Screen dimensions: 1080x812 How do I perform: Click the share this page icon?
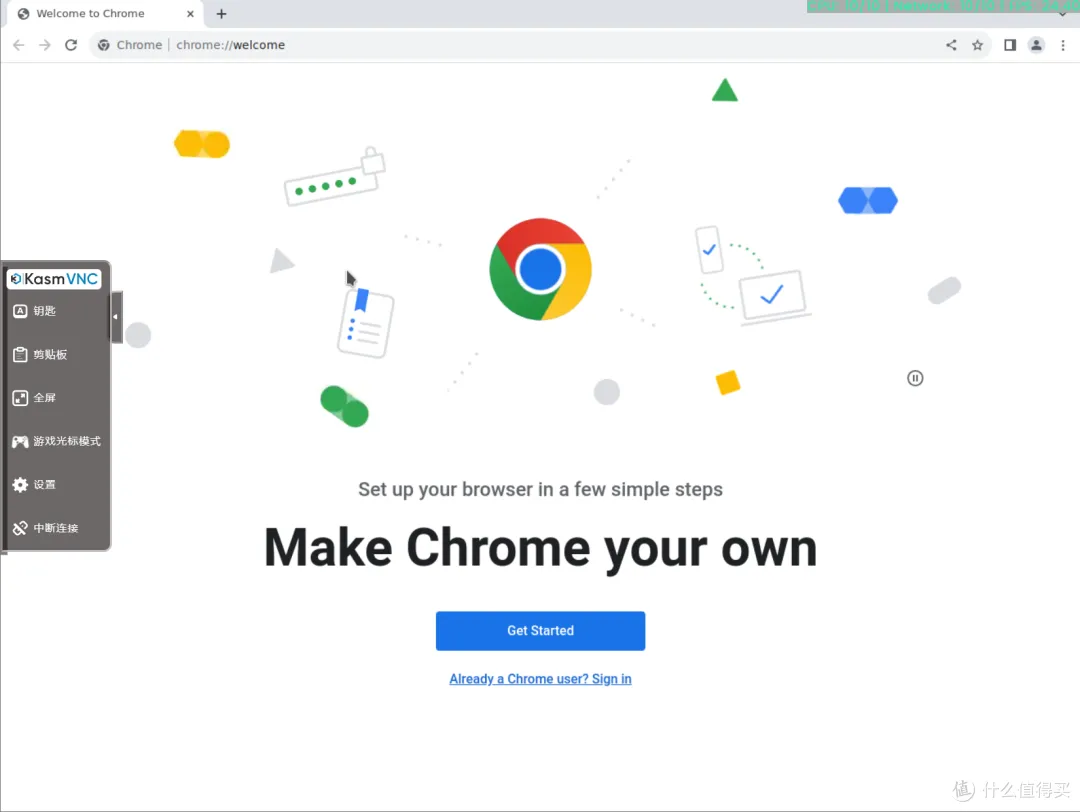[x=951, y=45]
